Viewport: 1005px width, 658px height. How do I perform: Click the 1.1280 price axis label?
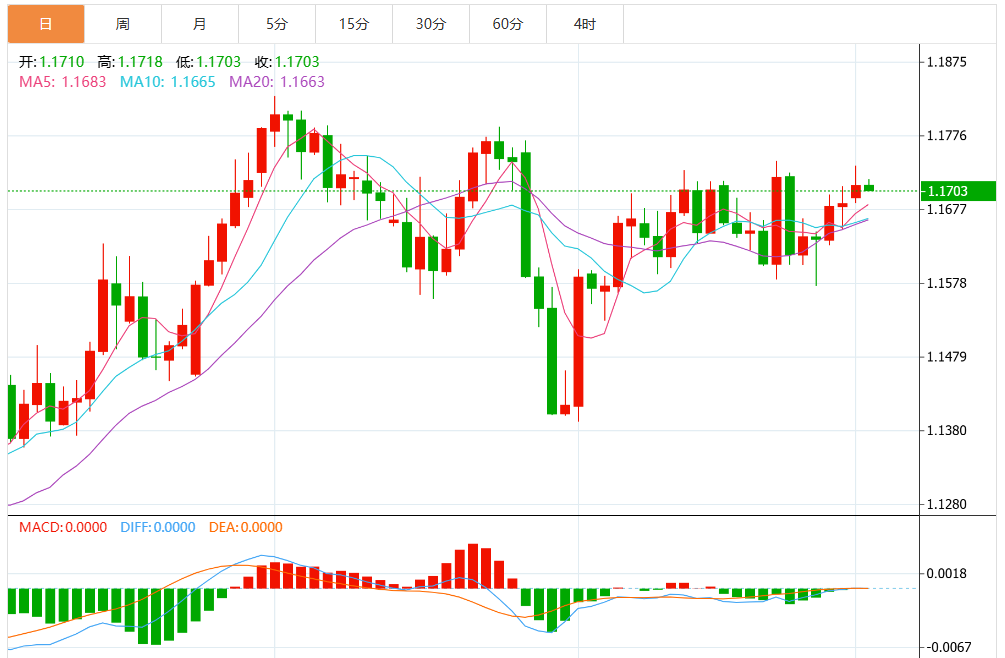(x=947, y=504)
